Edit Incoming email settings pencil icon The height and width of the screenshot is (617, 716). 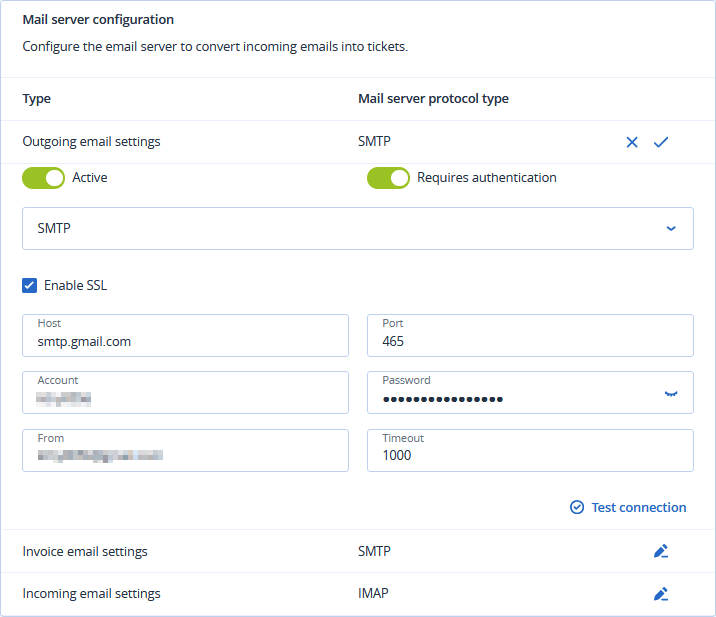pos(661,594)
